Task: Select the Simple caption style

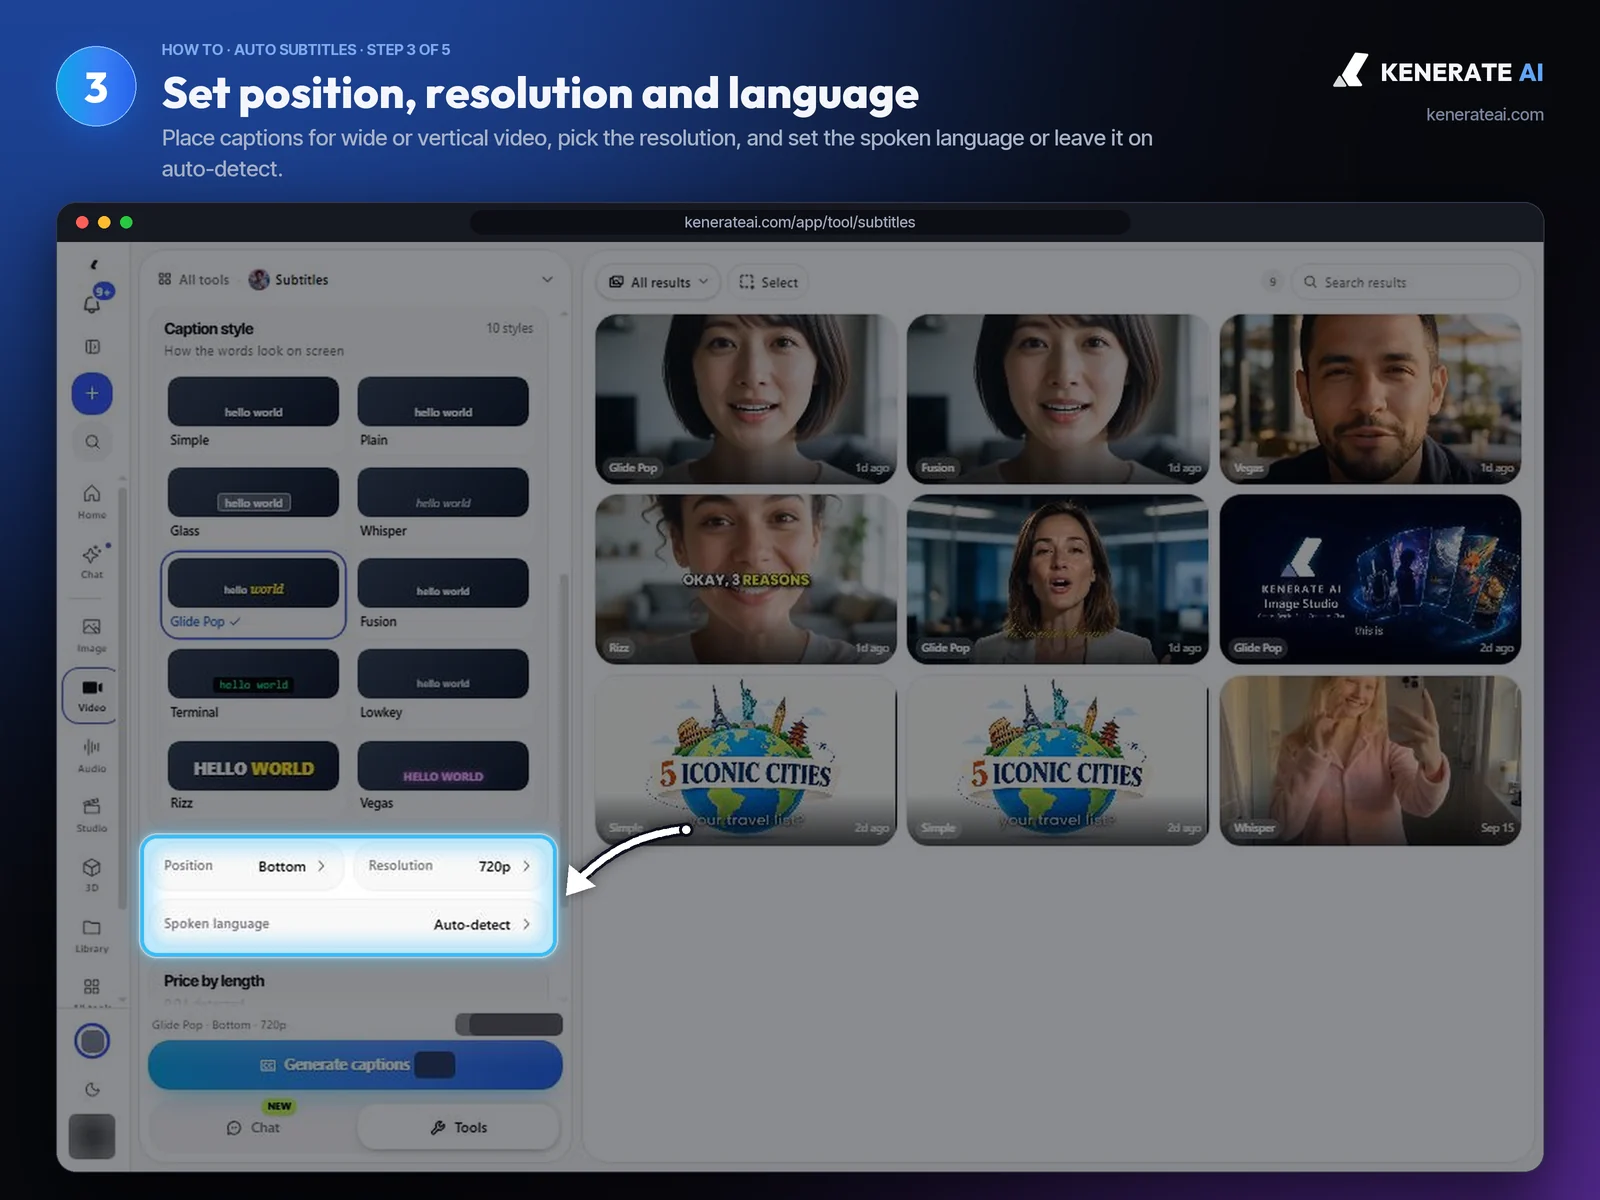Action: [x=253, y=412]
